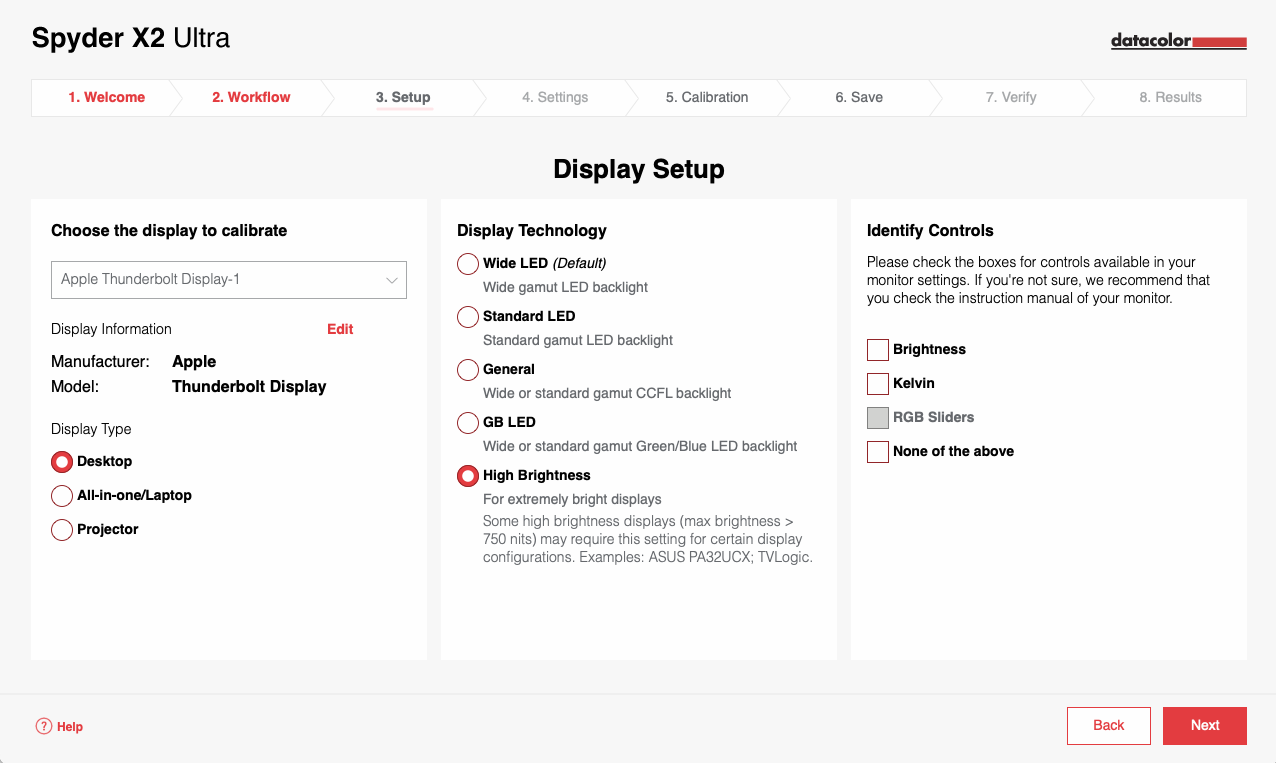Image resolution: width=1276 pixels, height=763 pixels.
Task: Click the Display Information label
Action: (x=111, y=329)
